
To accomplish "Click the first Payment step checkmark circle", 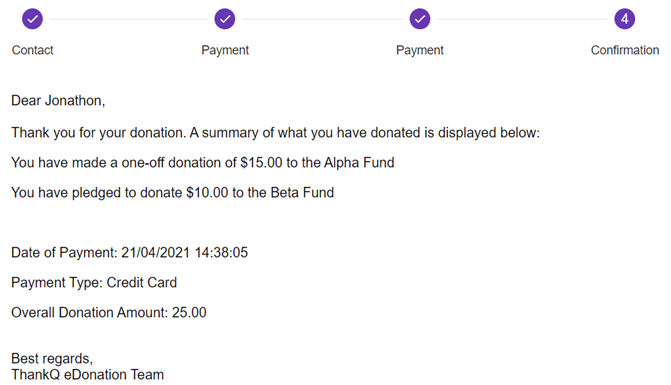I will click(x=225, y=19).
